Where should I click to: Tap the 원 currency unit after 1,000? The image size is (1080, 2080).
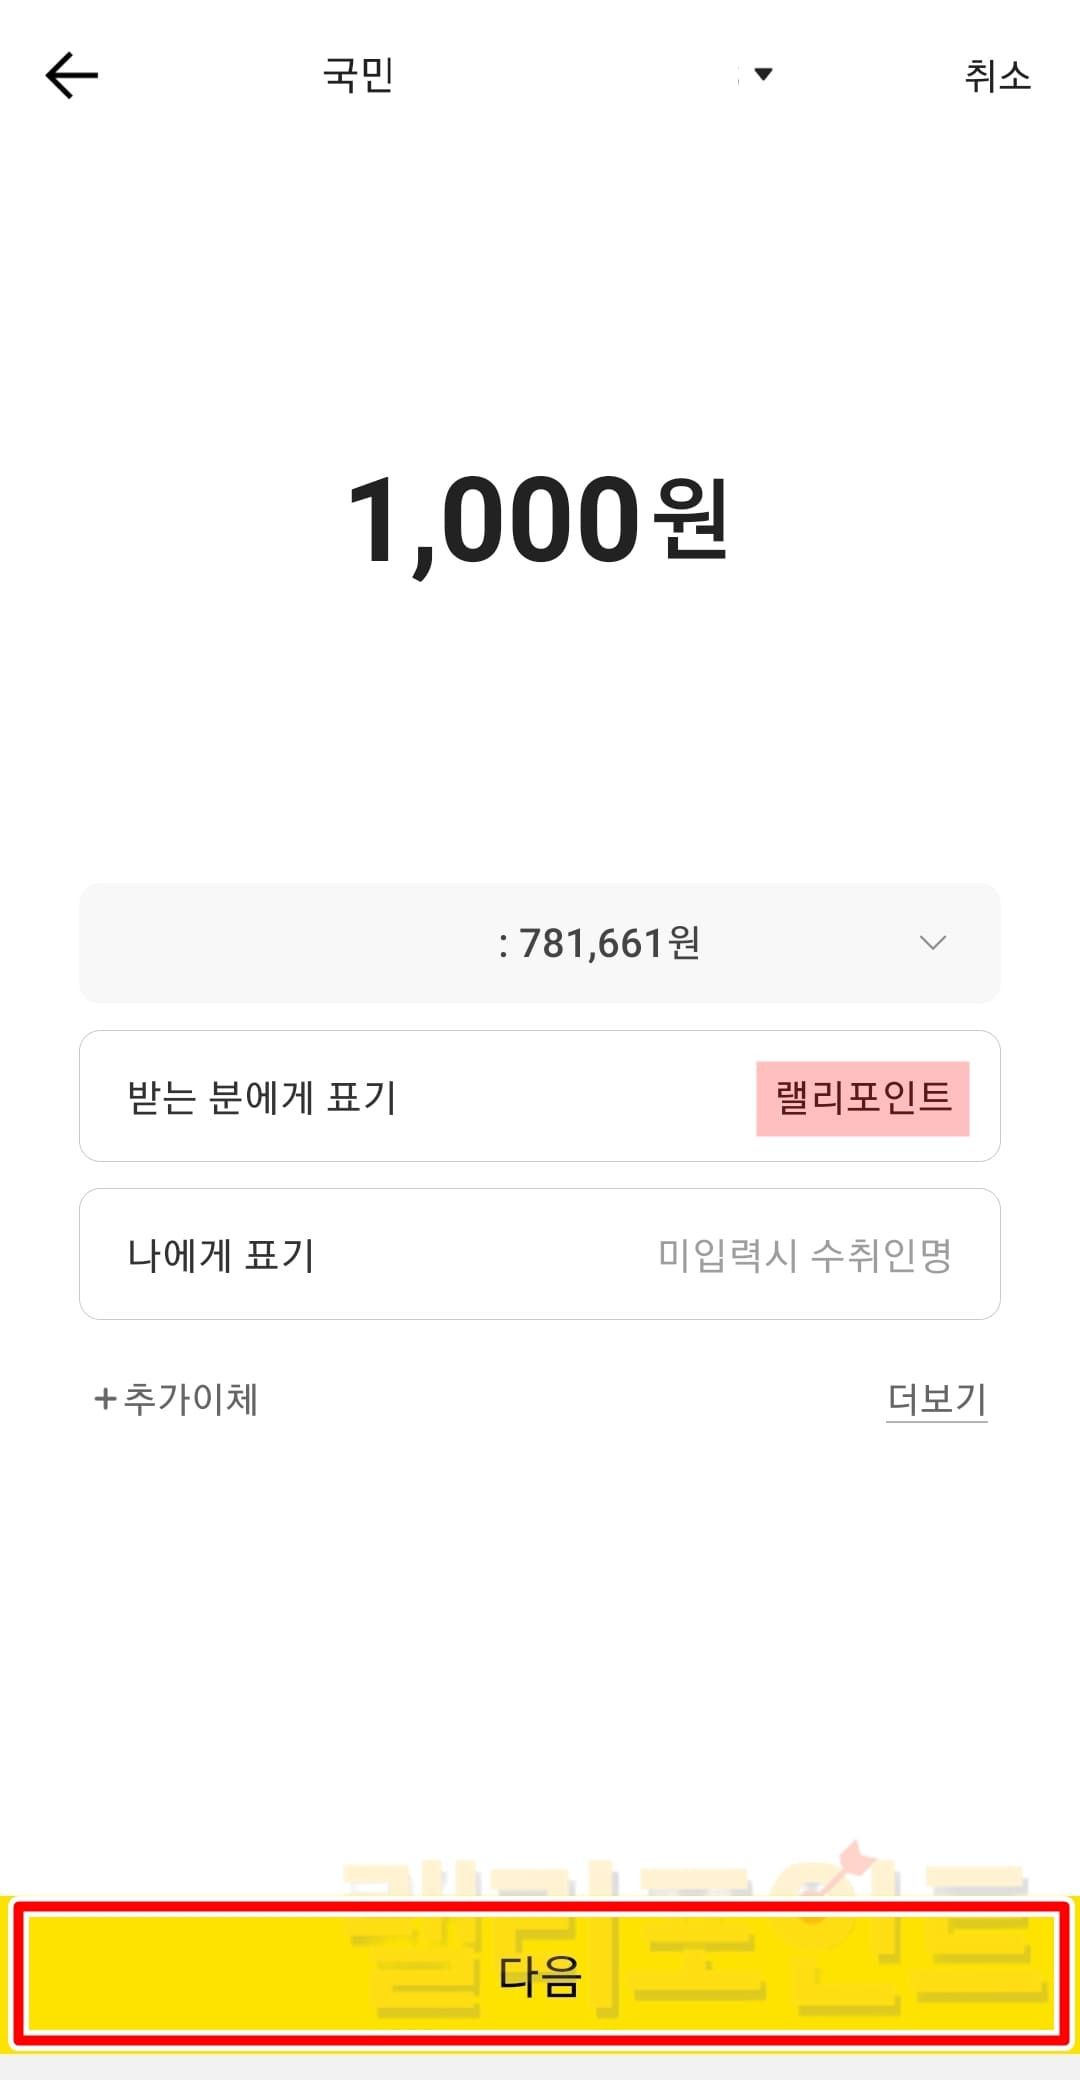(690, 518)
